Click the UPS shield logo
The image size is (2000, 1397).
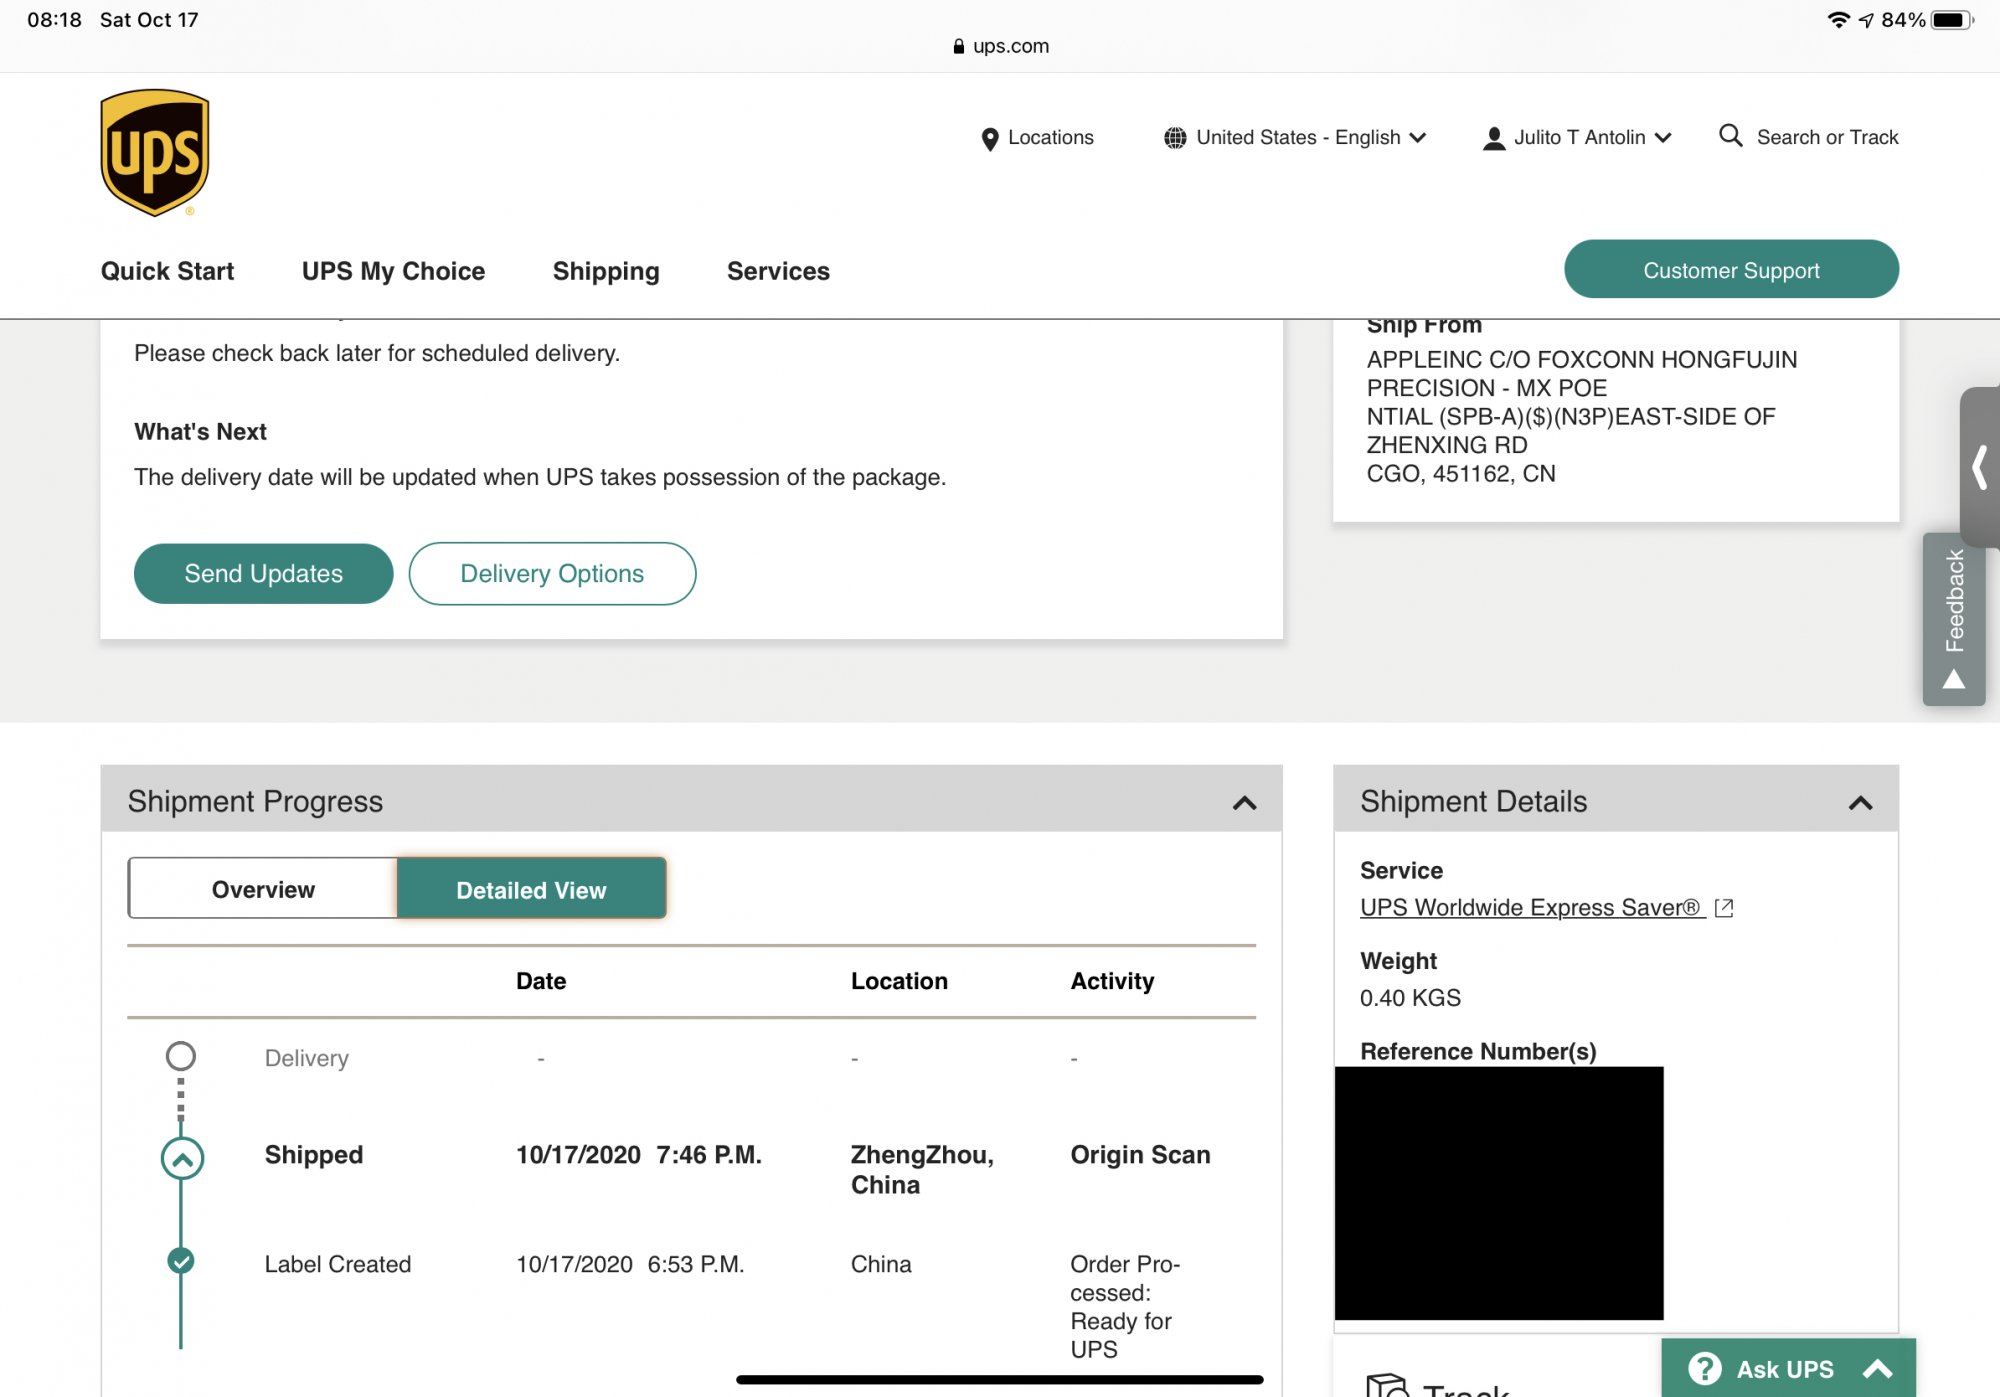pyautogui.click(x=155, y=152)
